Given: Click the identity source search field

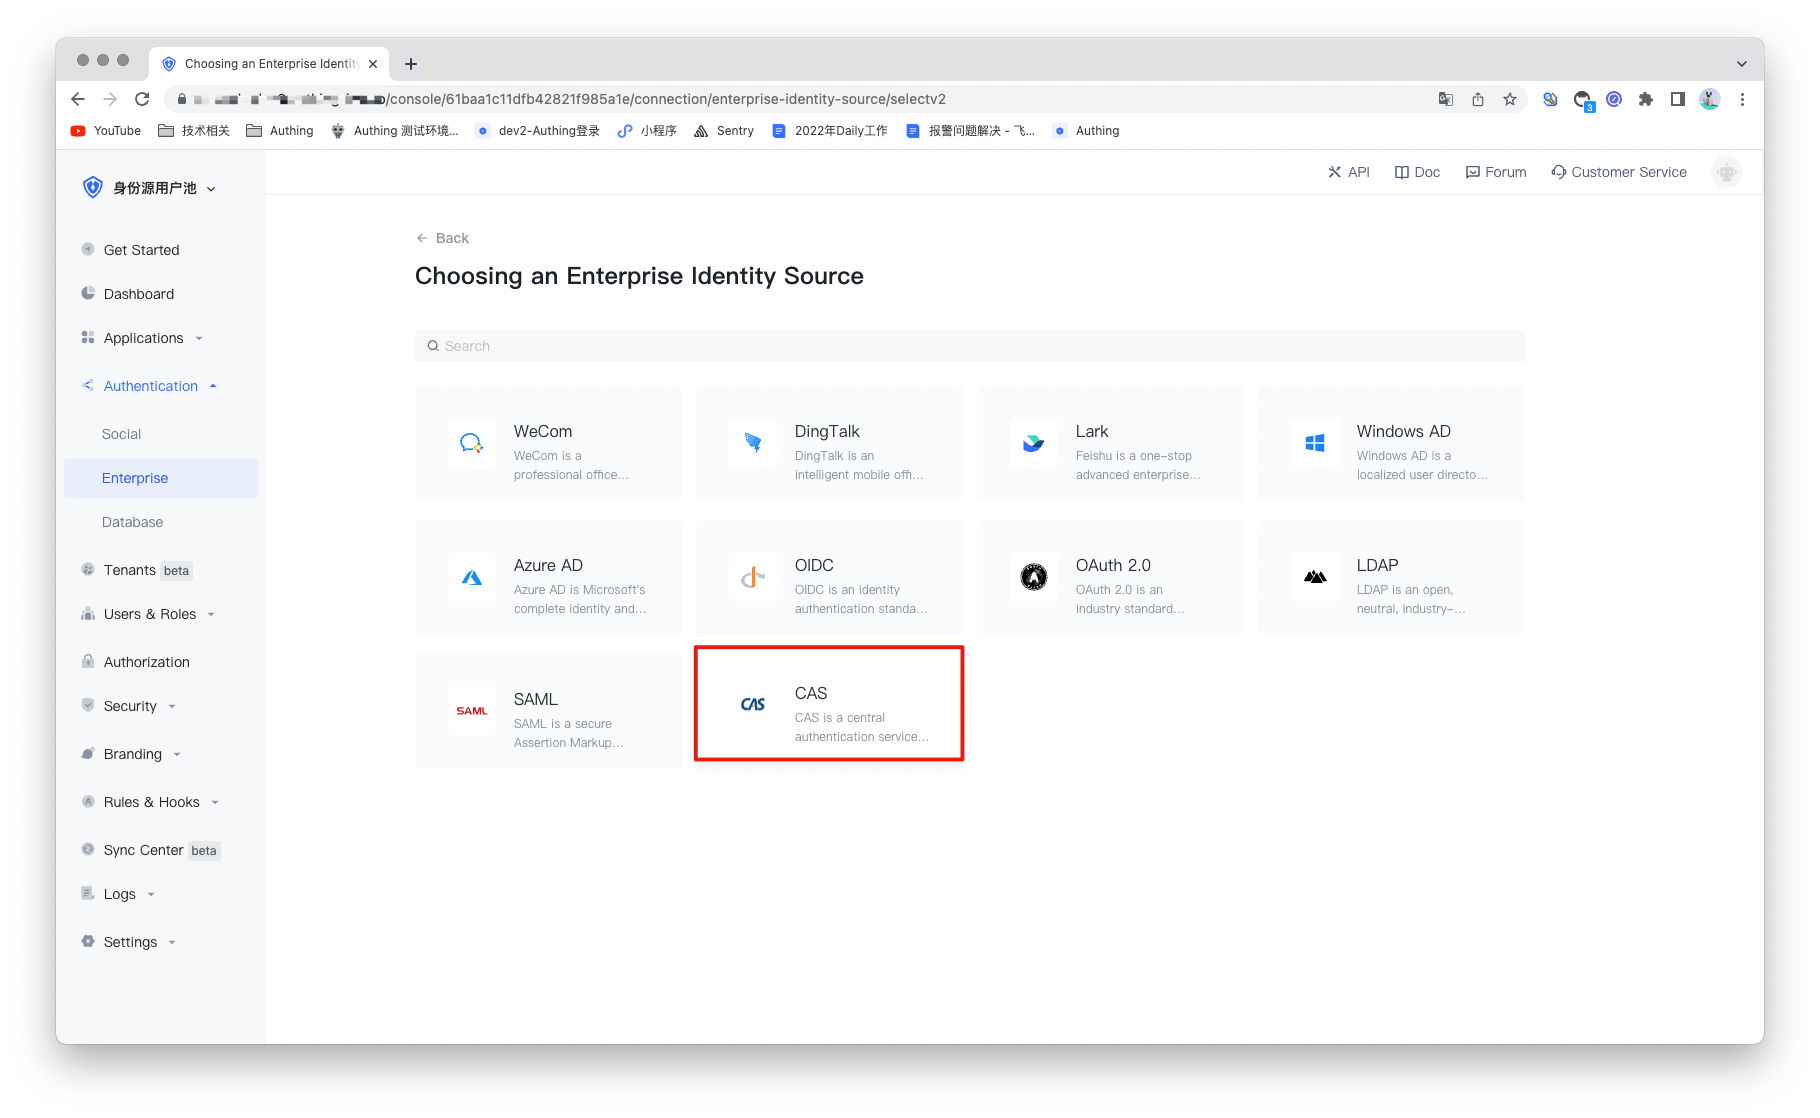Looking at the screenshot, I should tap(969, 345).
